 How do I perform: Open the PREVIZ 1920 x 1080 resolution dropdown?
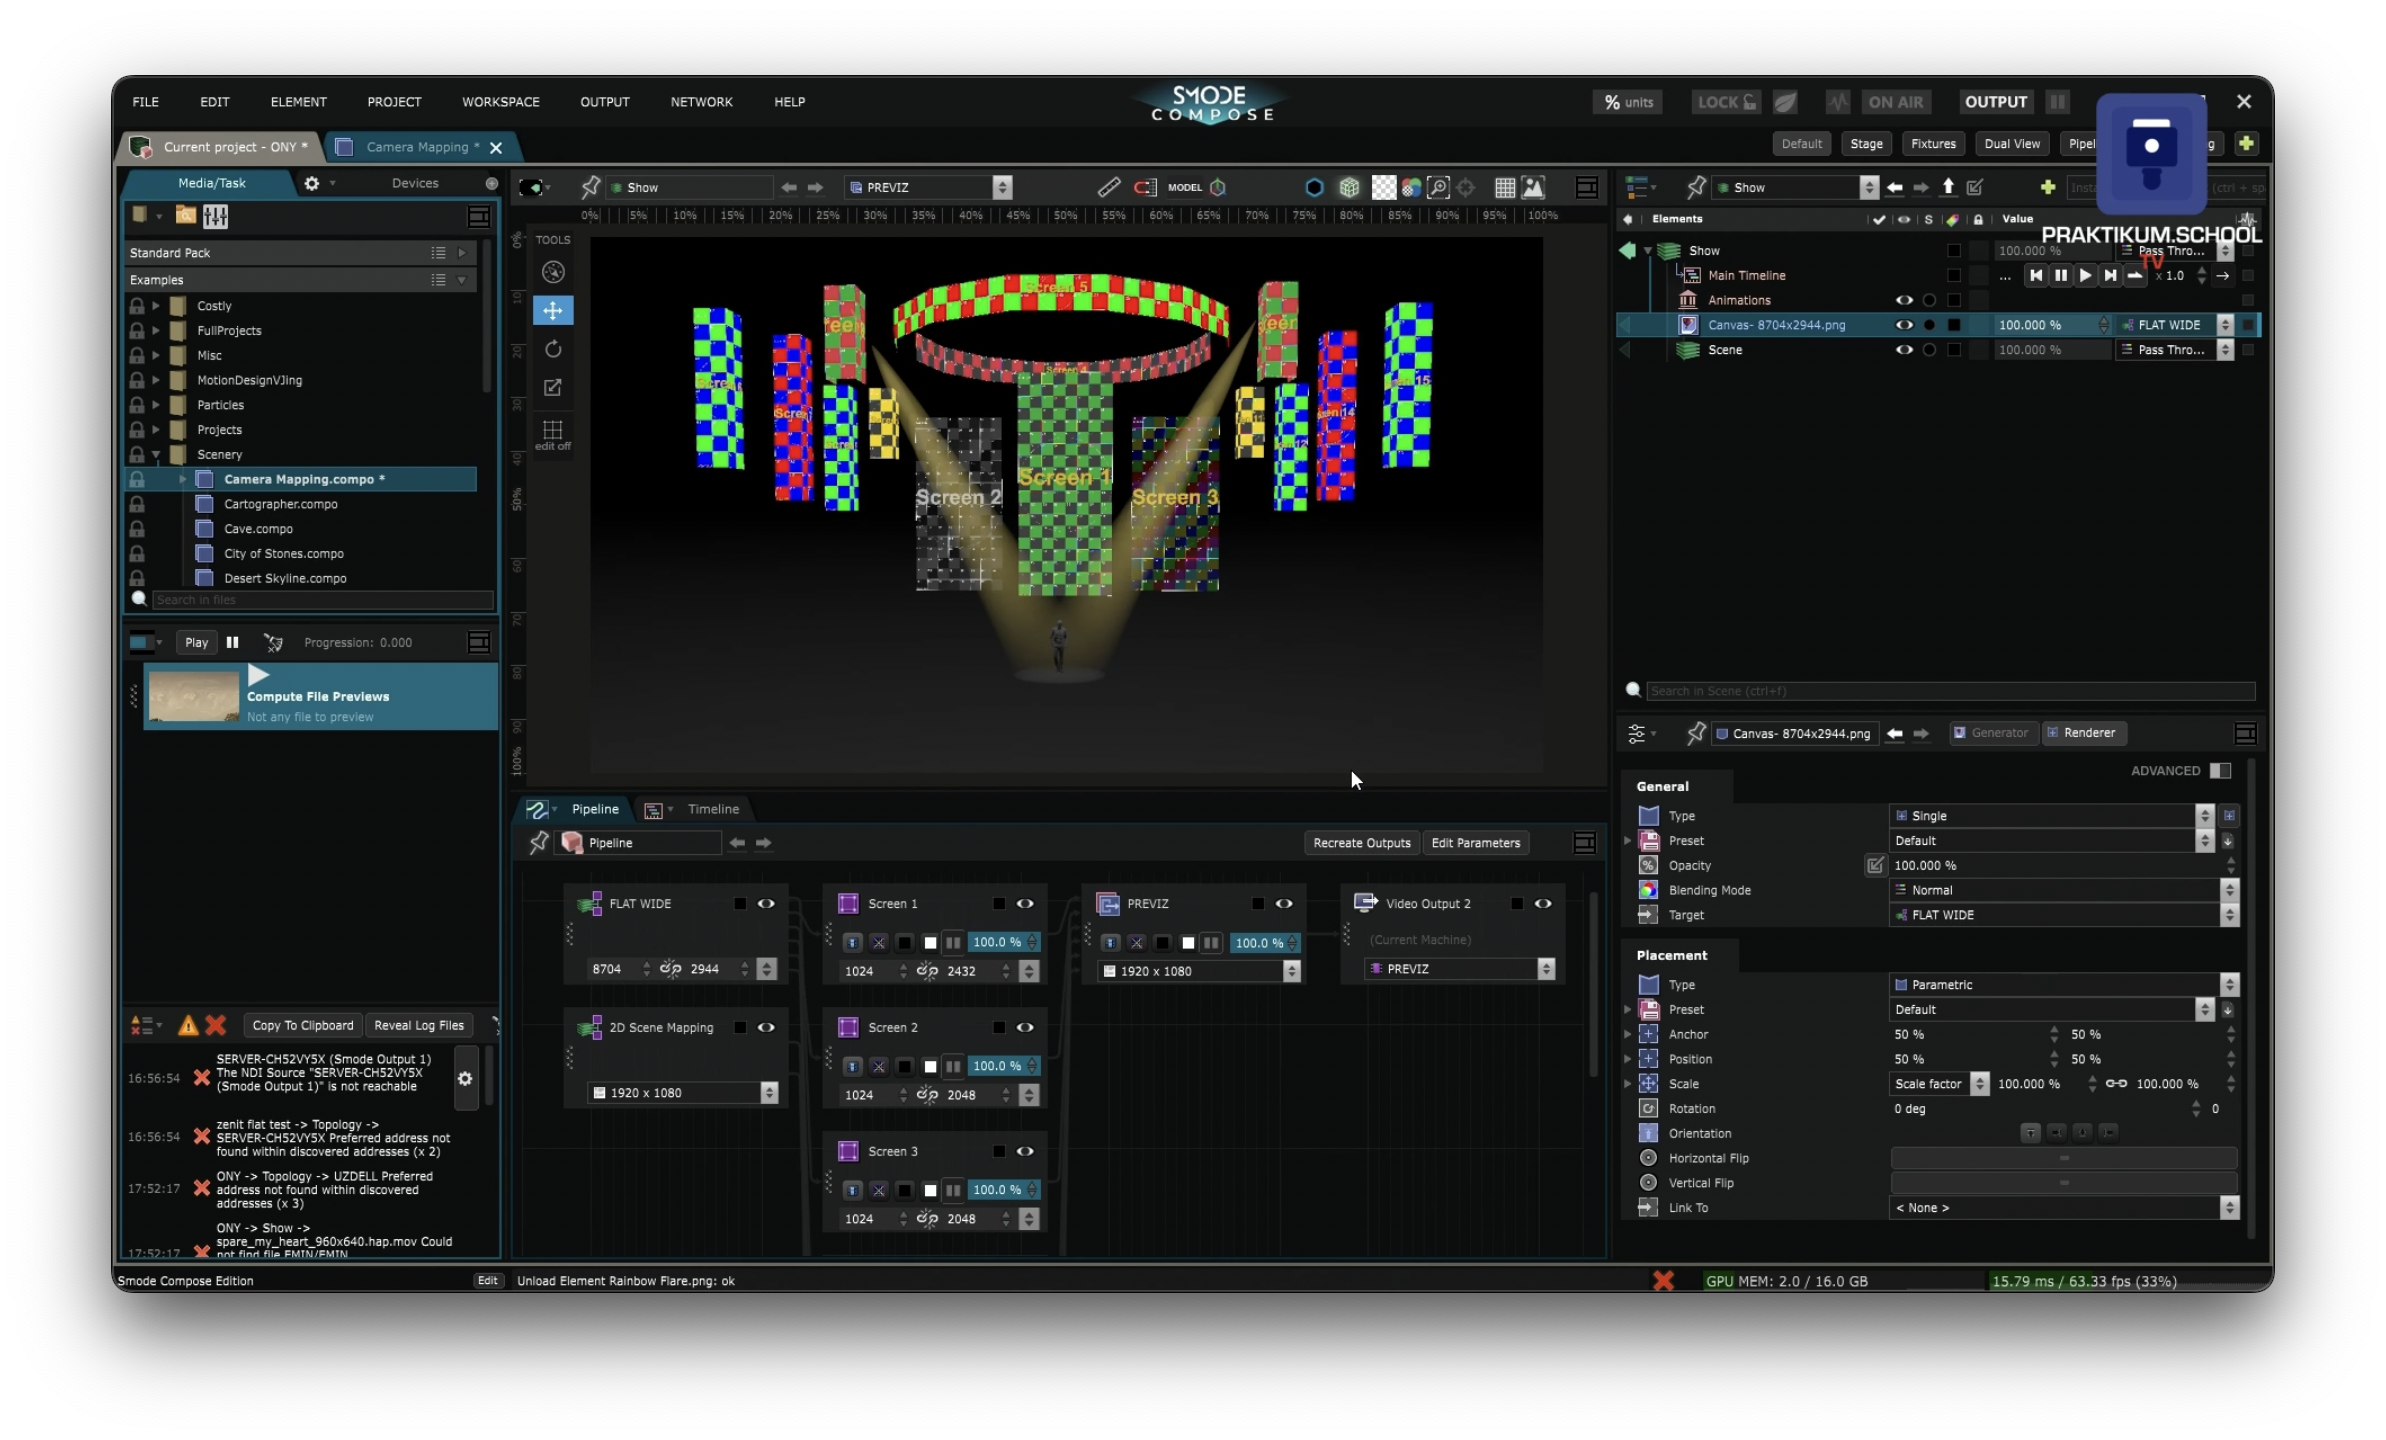tap(1198, 971)
